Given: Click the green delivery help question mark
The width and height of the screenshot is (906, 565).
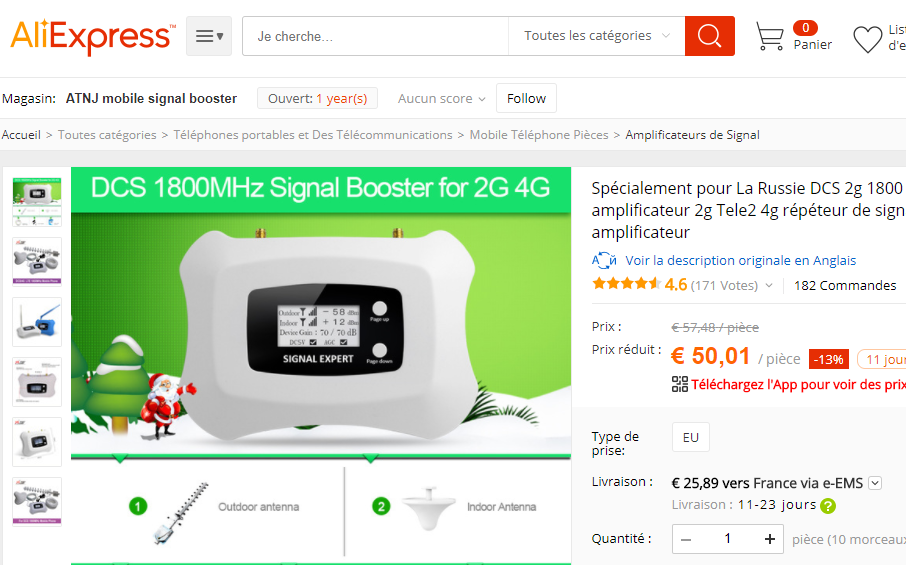Looking at the screenshot, I should 828,506.
